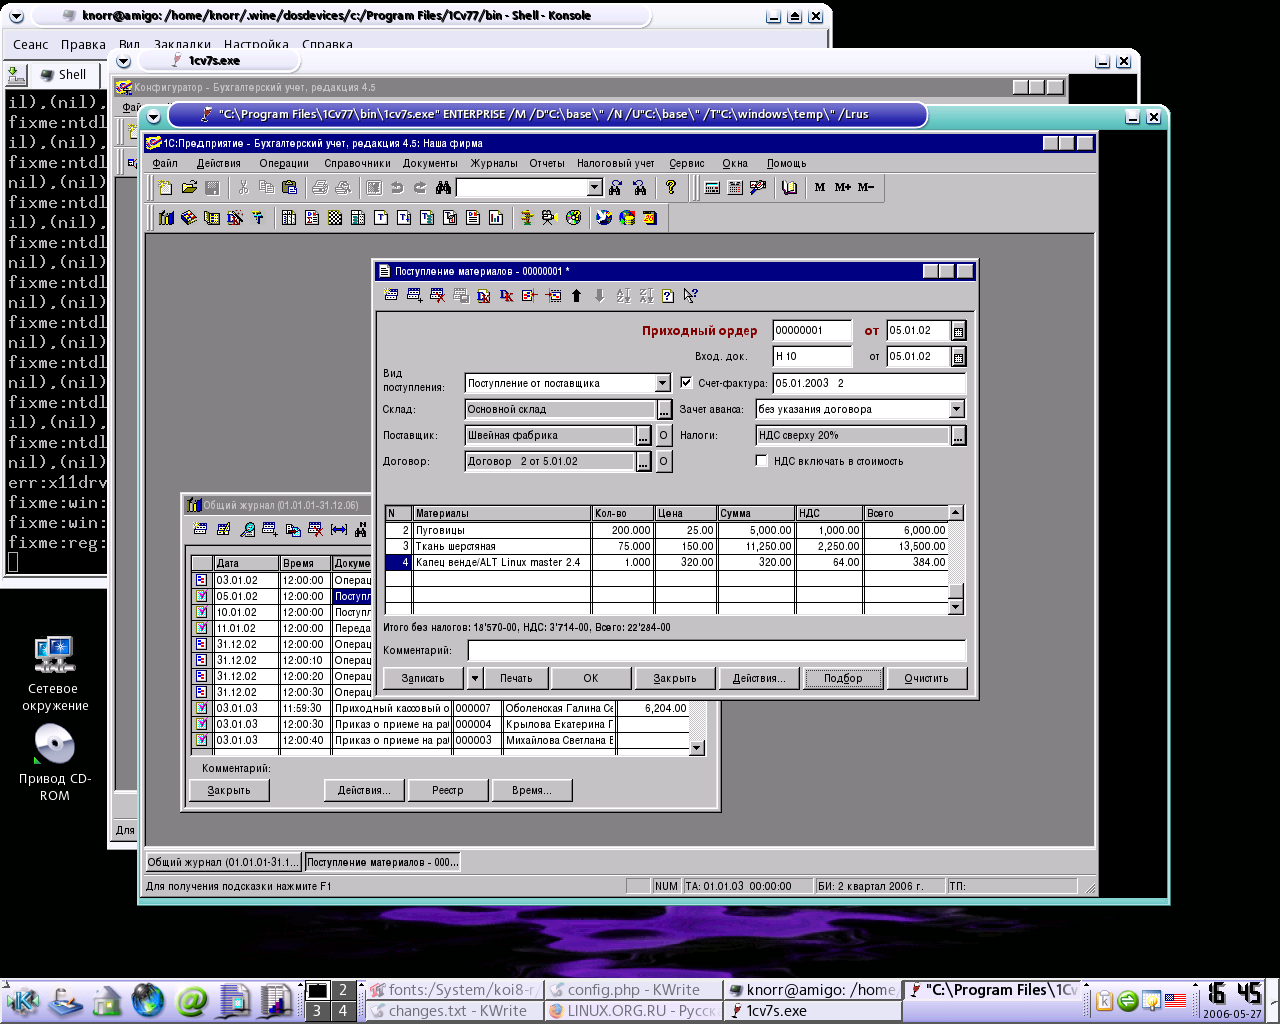Image resolution: width=1280 pixels, height=1024 pixels.
Task: Open the arrow dropdown next to Записать
Action: (x=475, y=678)
